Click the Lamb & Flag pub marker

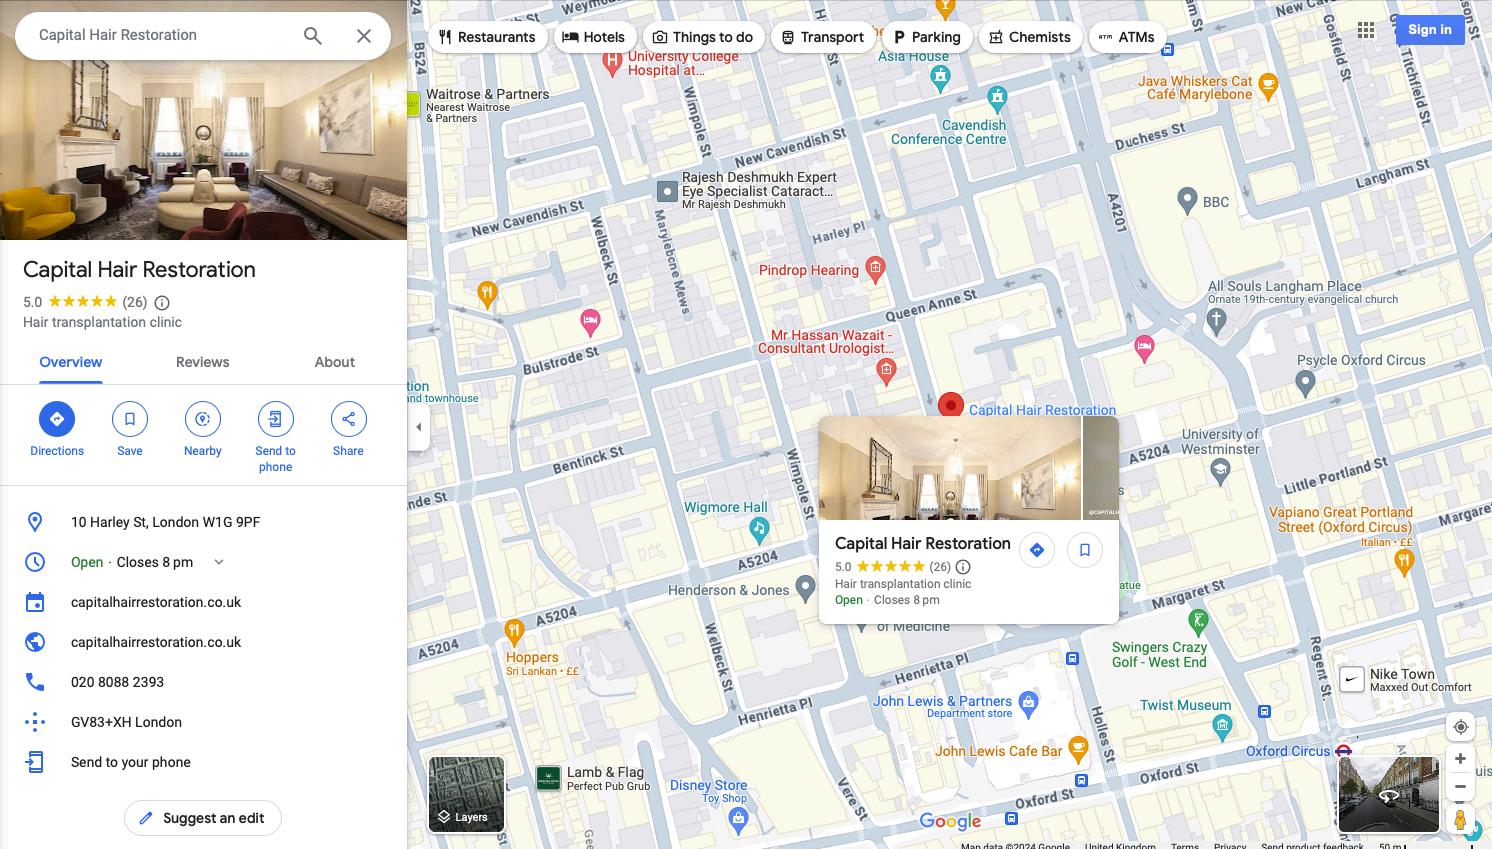pos(548,778)
